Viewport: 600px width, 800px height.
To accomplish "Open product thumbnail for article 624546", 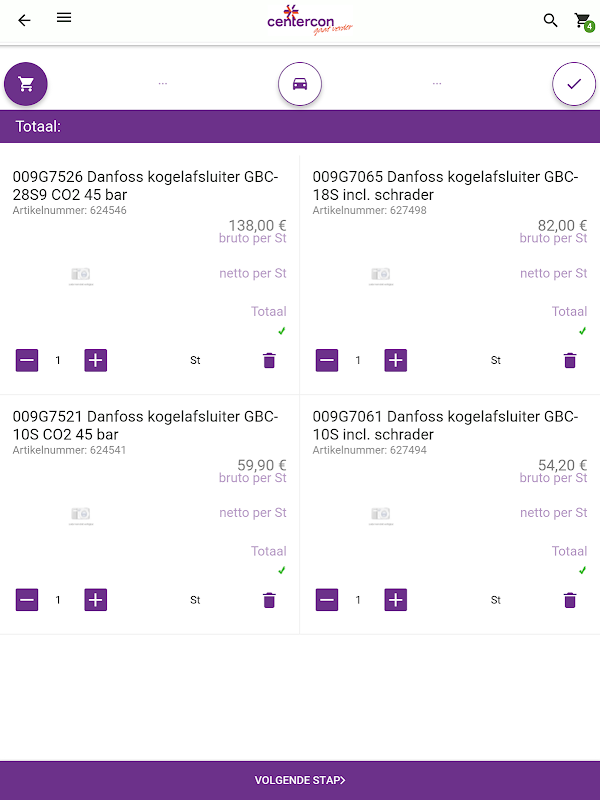I will click(x=81, y=275).
